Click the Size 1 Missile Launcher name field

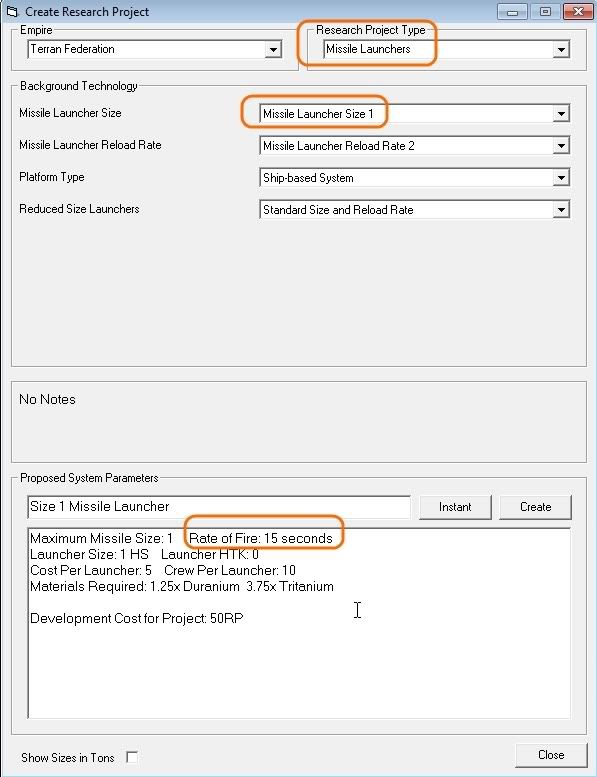(x=219, y=506)
